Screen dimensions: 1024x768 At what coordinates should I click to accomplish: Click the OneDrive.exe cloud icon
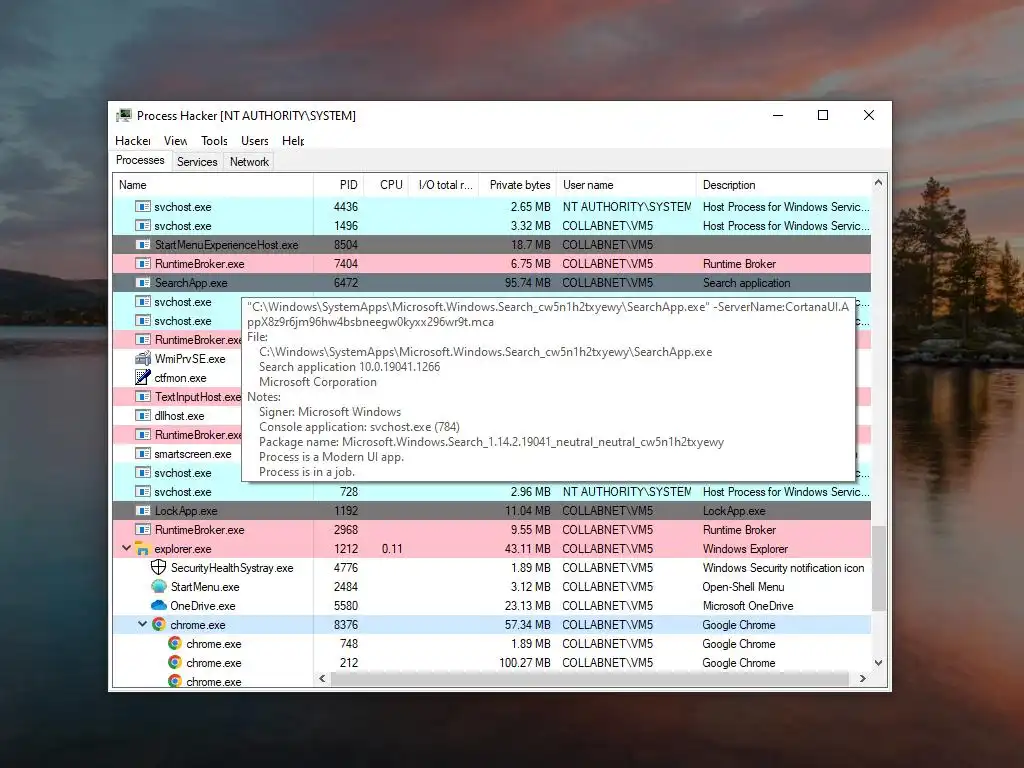point(159,605)
